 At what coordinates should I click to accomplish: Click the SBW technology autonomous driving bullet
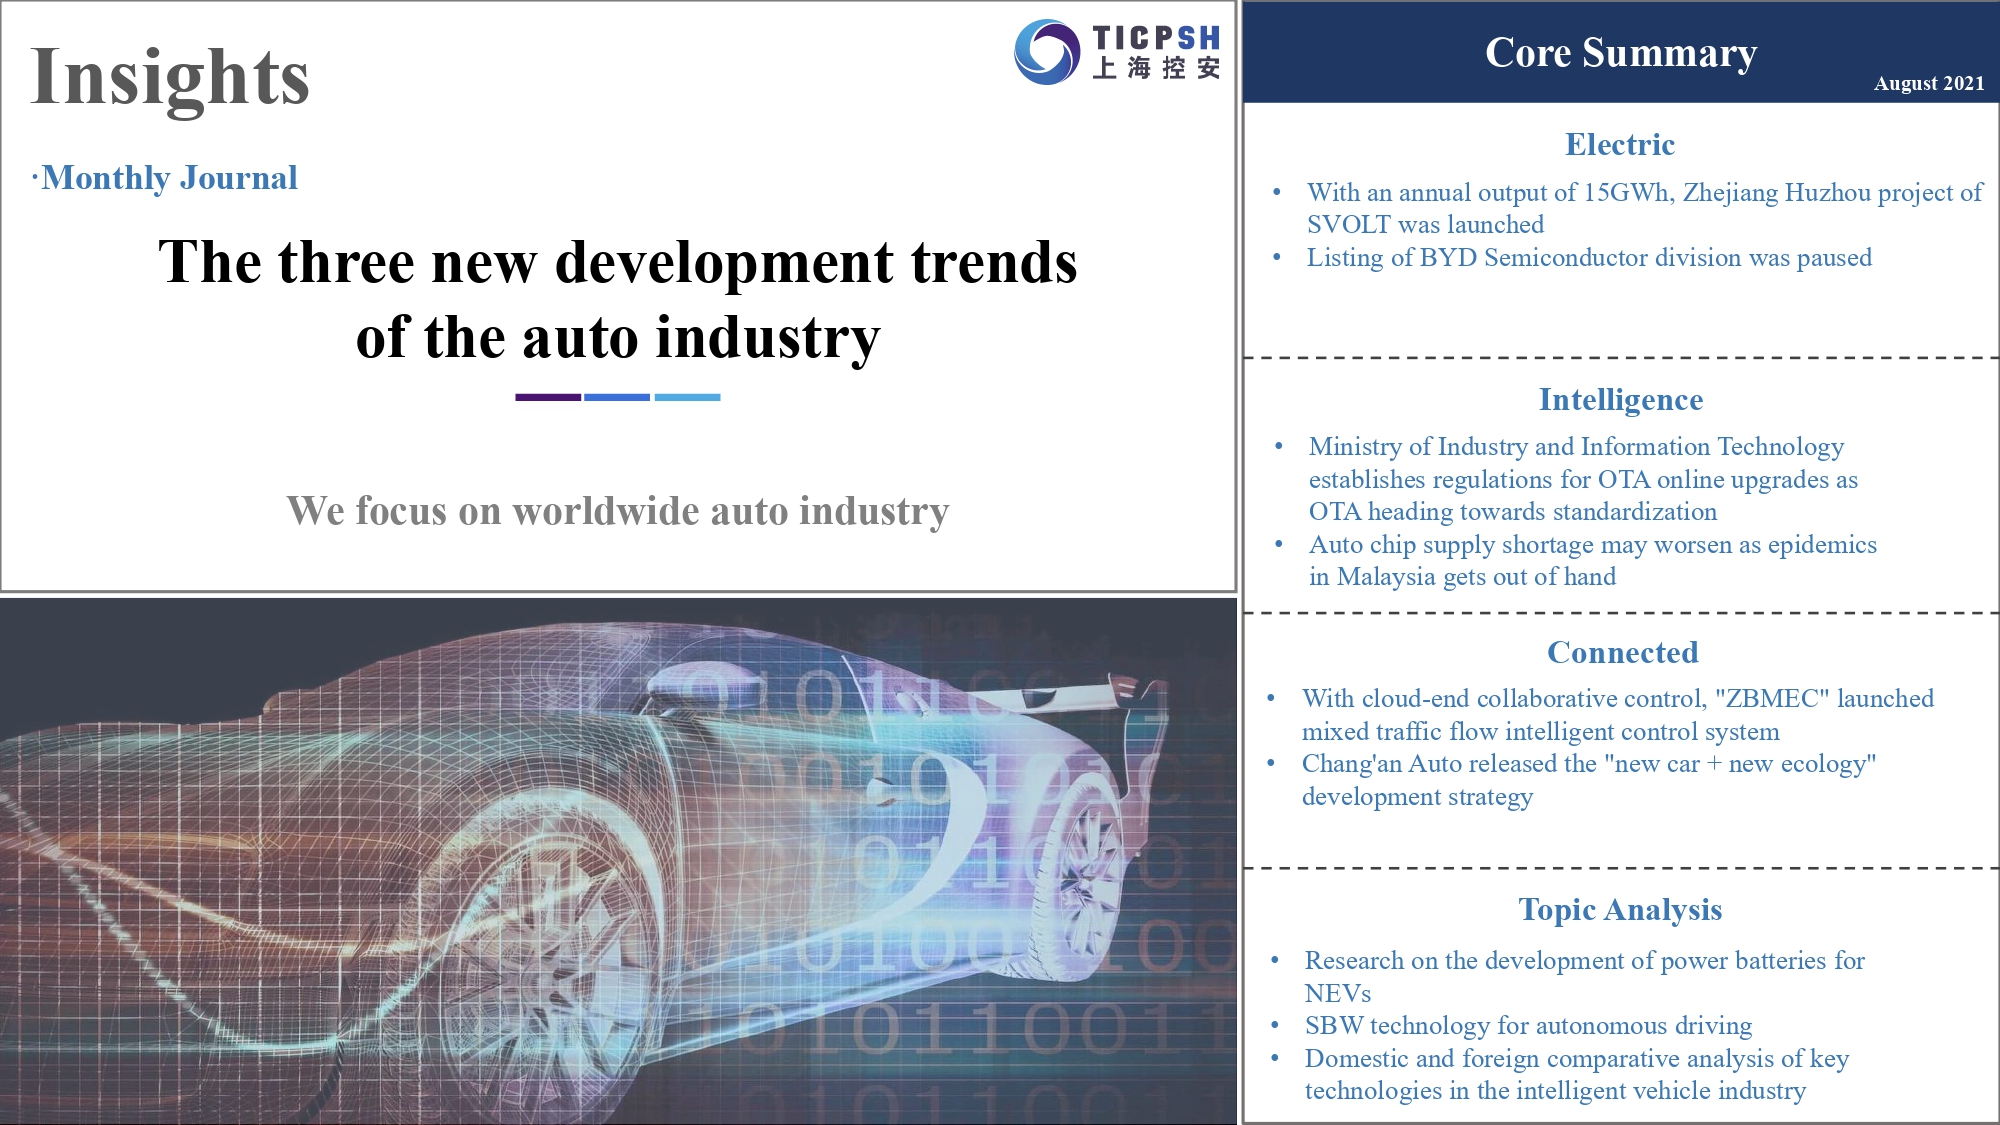click(1528, 1025)
